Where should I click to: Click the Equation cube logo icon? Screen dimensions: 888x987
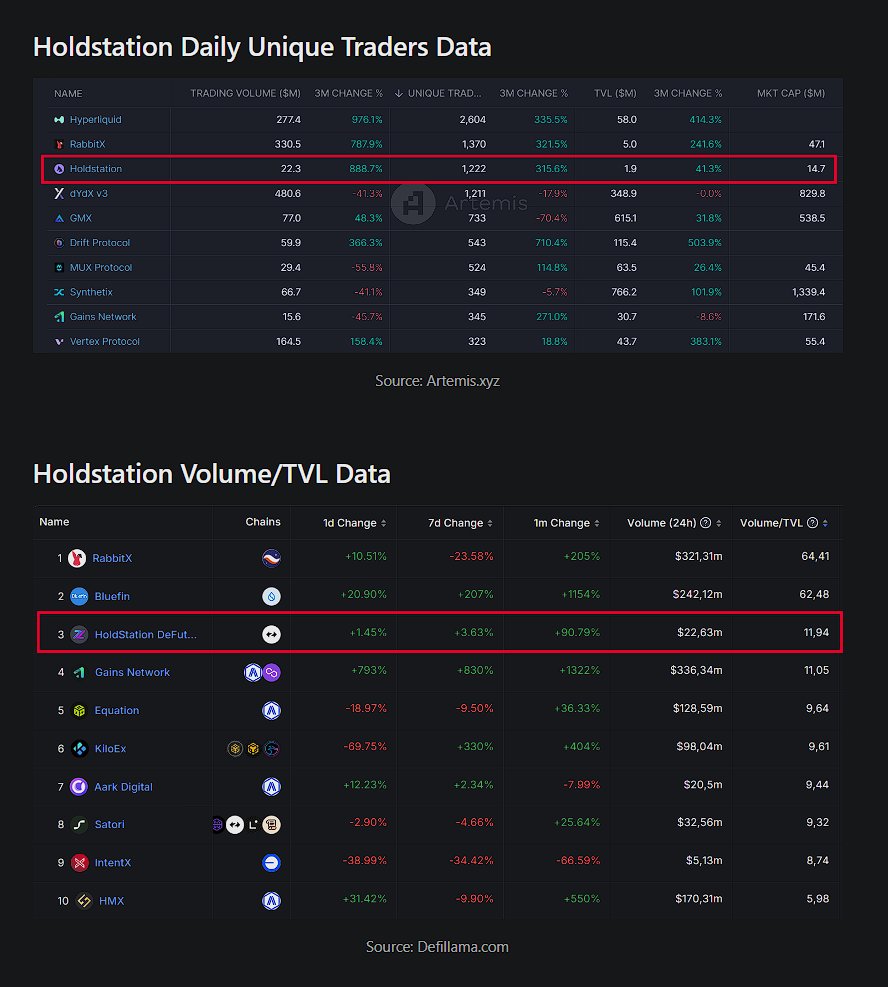(79, 711)
